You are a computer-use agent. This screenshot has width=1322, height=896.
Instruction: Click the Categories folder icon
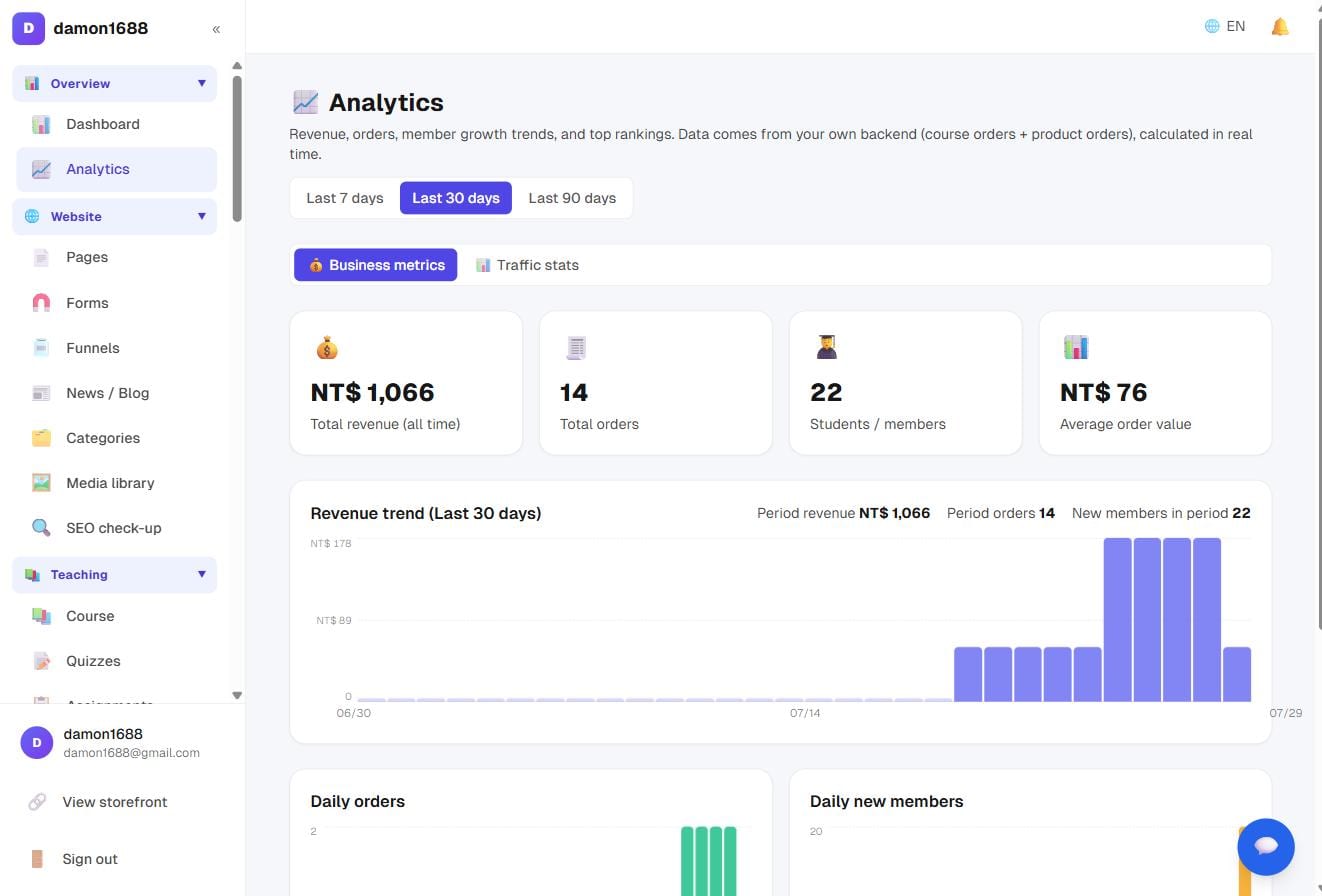pyautogui.click(x=41, y=438)
